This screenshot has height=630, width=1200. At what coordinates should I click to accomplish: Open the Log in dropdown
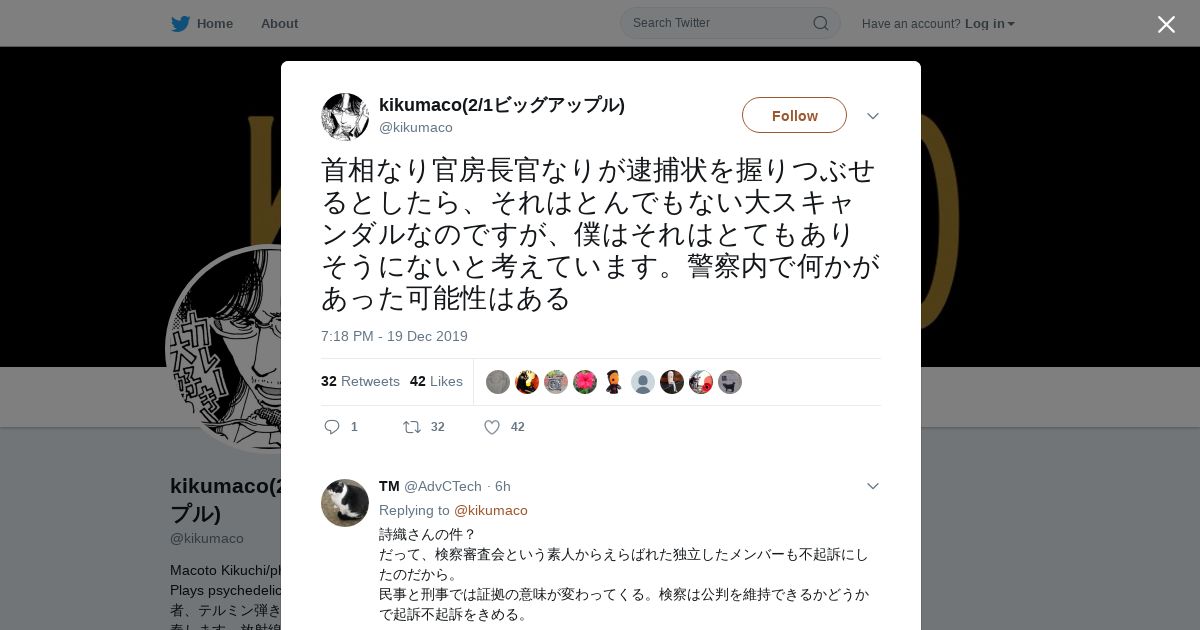click(989, 23)
